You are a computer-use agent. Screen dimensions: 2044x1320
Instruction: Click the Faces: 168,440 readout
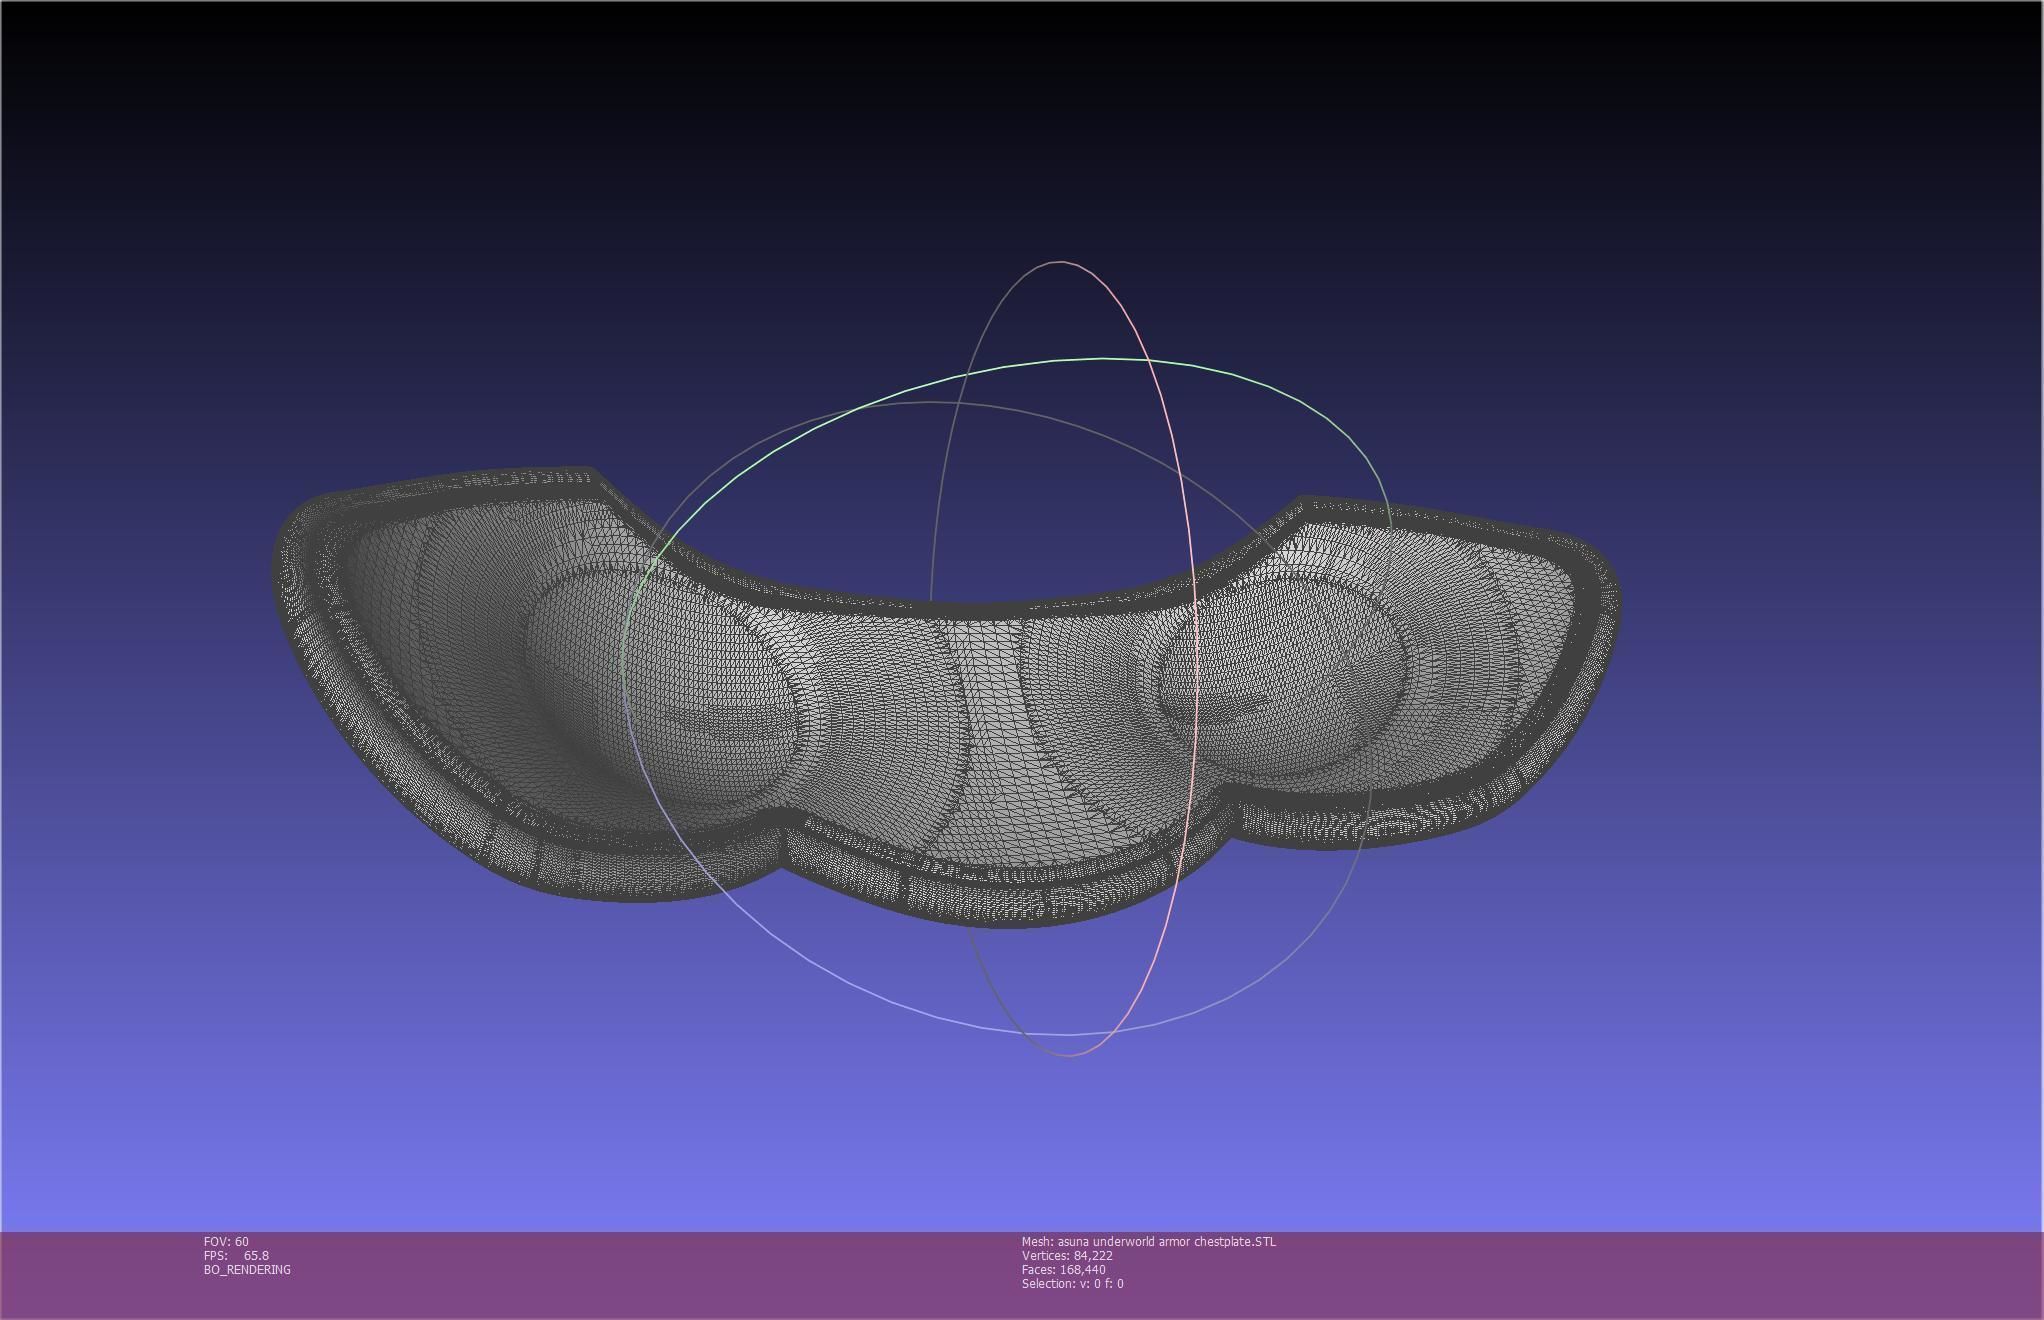coord(1063,1269)
